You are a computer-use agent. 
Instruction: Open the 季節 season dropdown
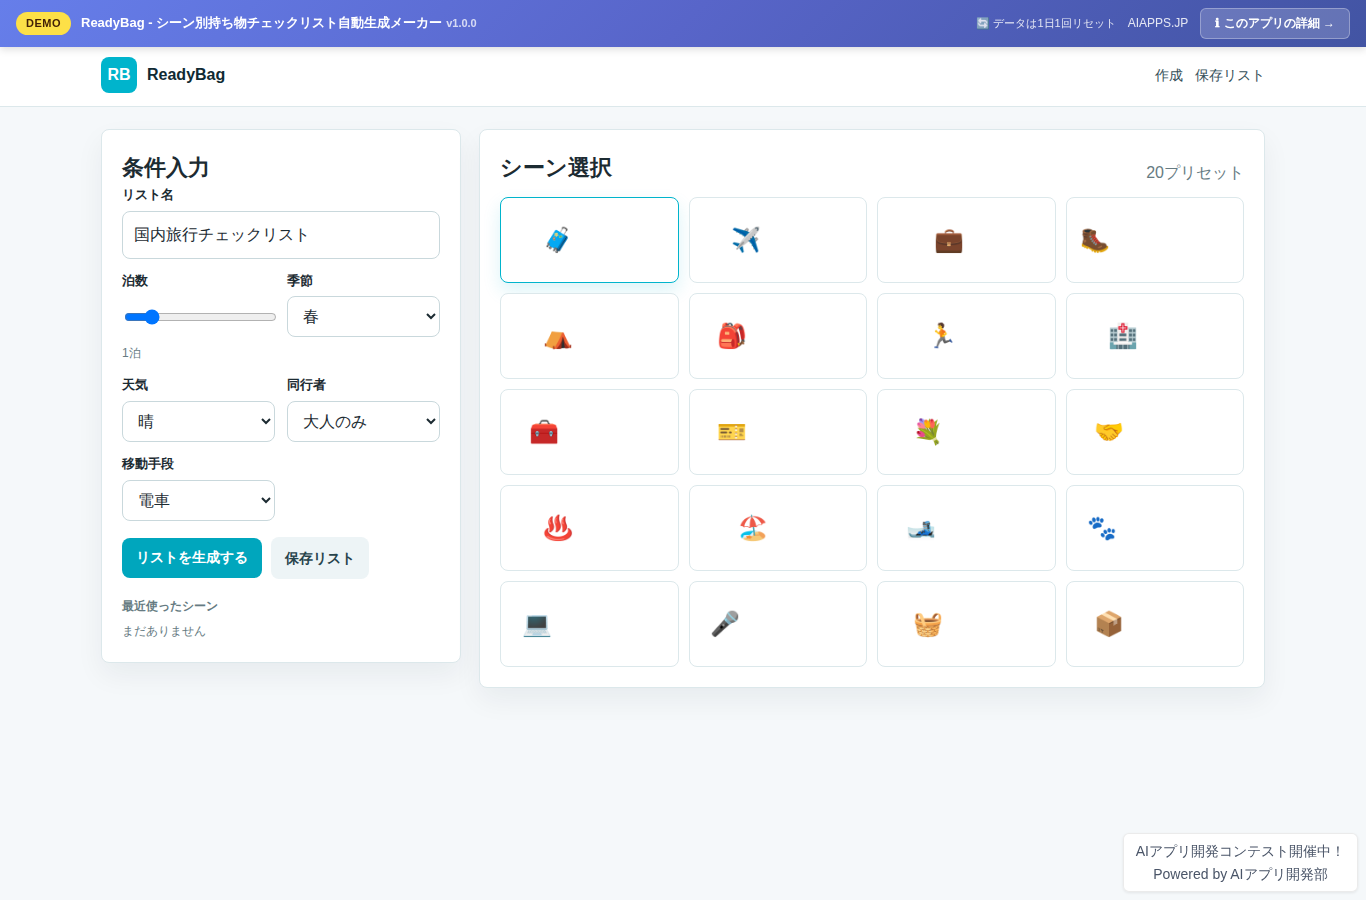(363, 316)
